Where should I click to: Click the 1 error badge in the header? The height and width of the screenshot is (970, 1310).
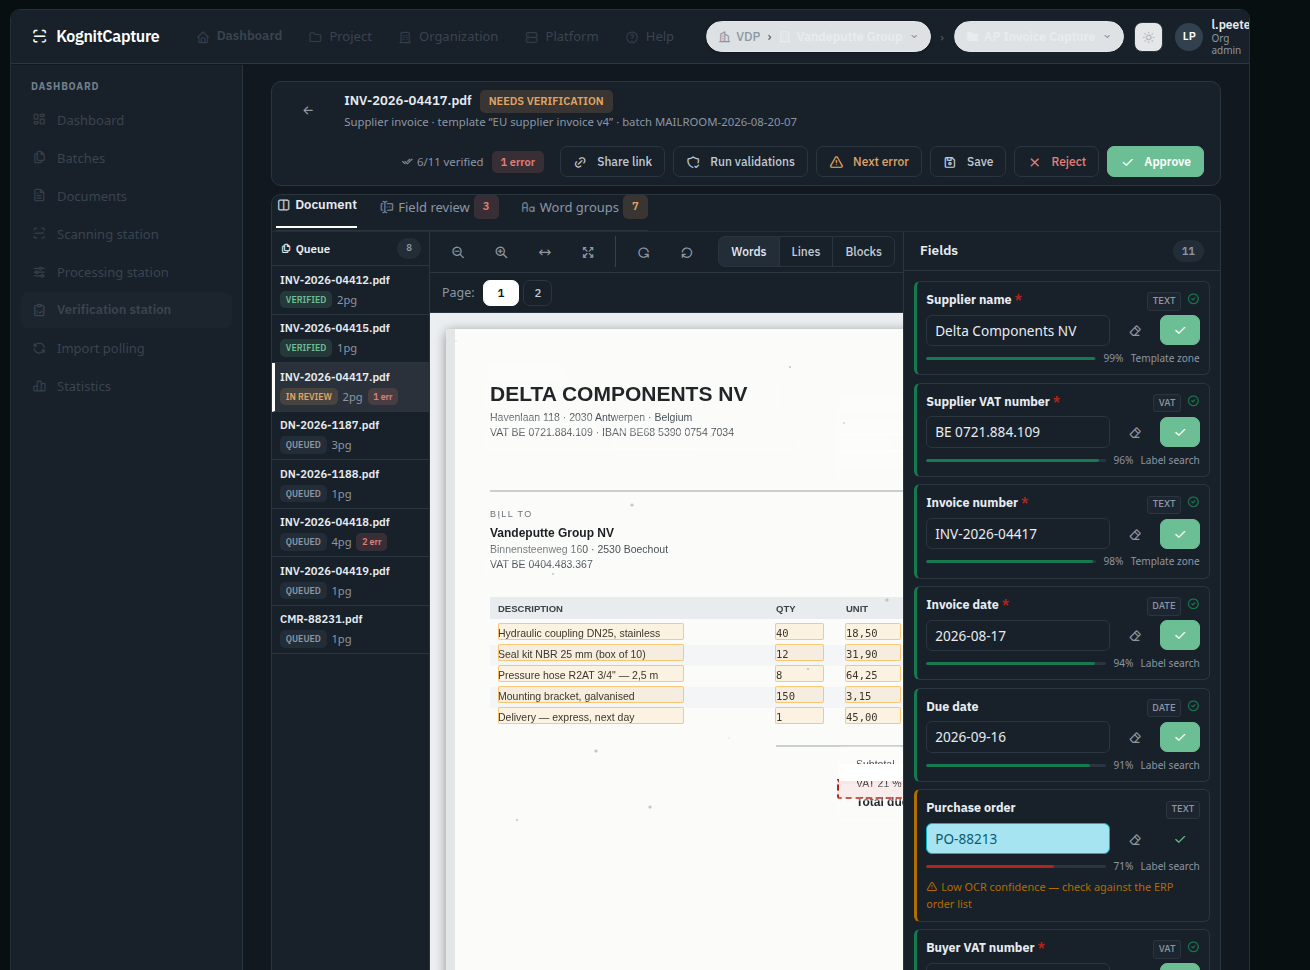click(x=518, y=162)
